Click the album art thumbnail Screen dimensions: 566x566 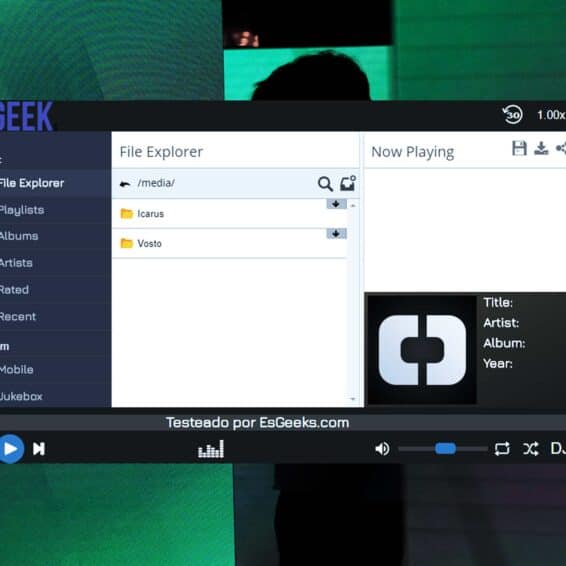[x=422, y=350]
